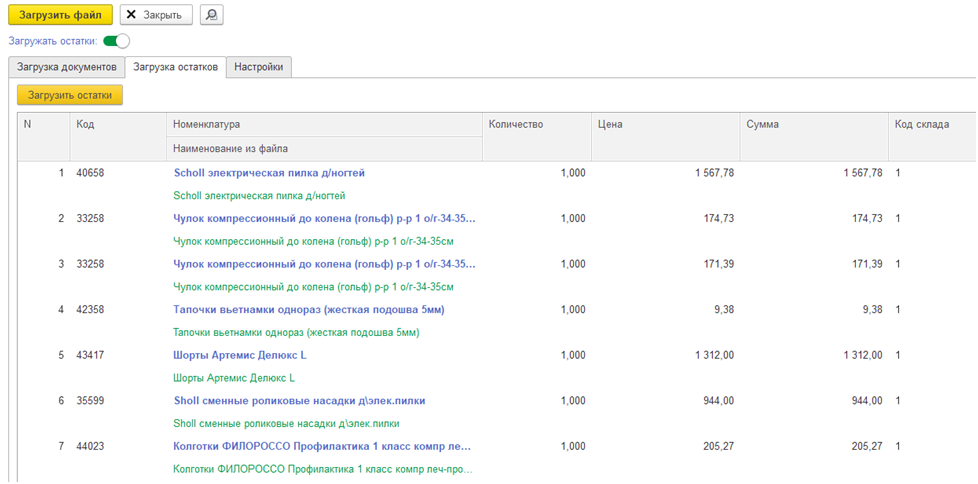Open the Чулок компрессионный link in row 2
Image resolution: width=978 pixels, height=484 pixels.
(324, 219)
